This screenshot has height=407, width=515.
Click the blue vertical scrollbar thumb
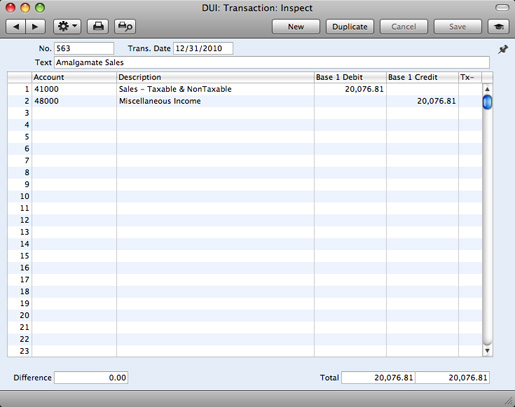click(487, 102)
